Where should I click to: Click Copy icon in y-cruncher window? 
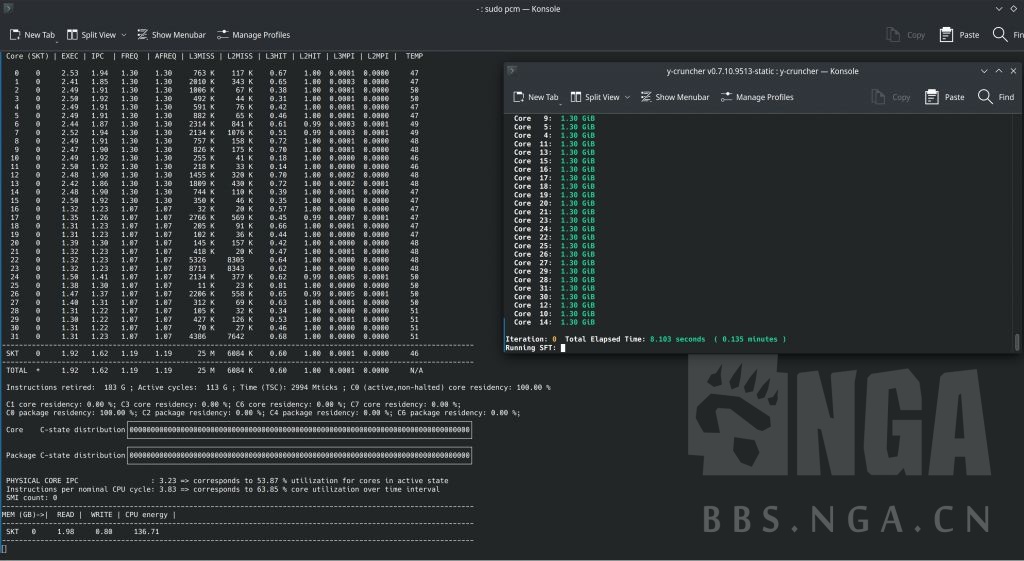point(878,97)
